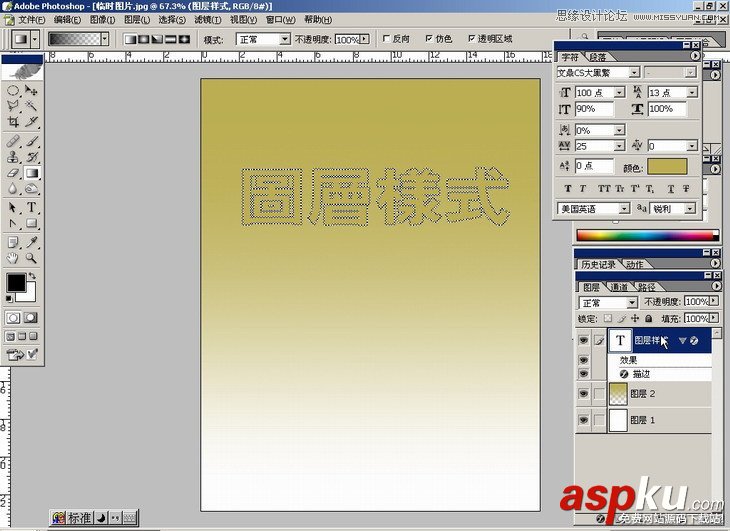Viewport: 730px width, 531px height.
Task: Toggle the 仿色 (Dither) checkbox
Action: [429, 39]
